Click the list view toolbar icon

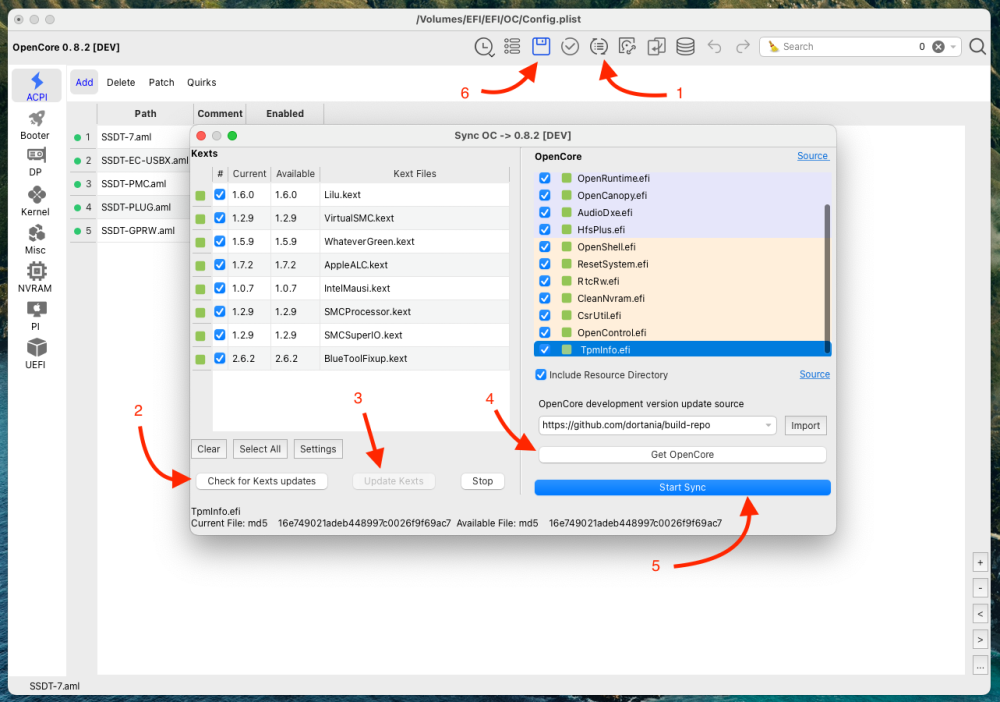(x=512, y=47)
